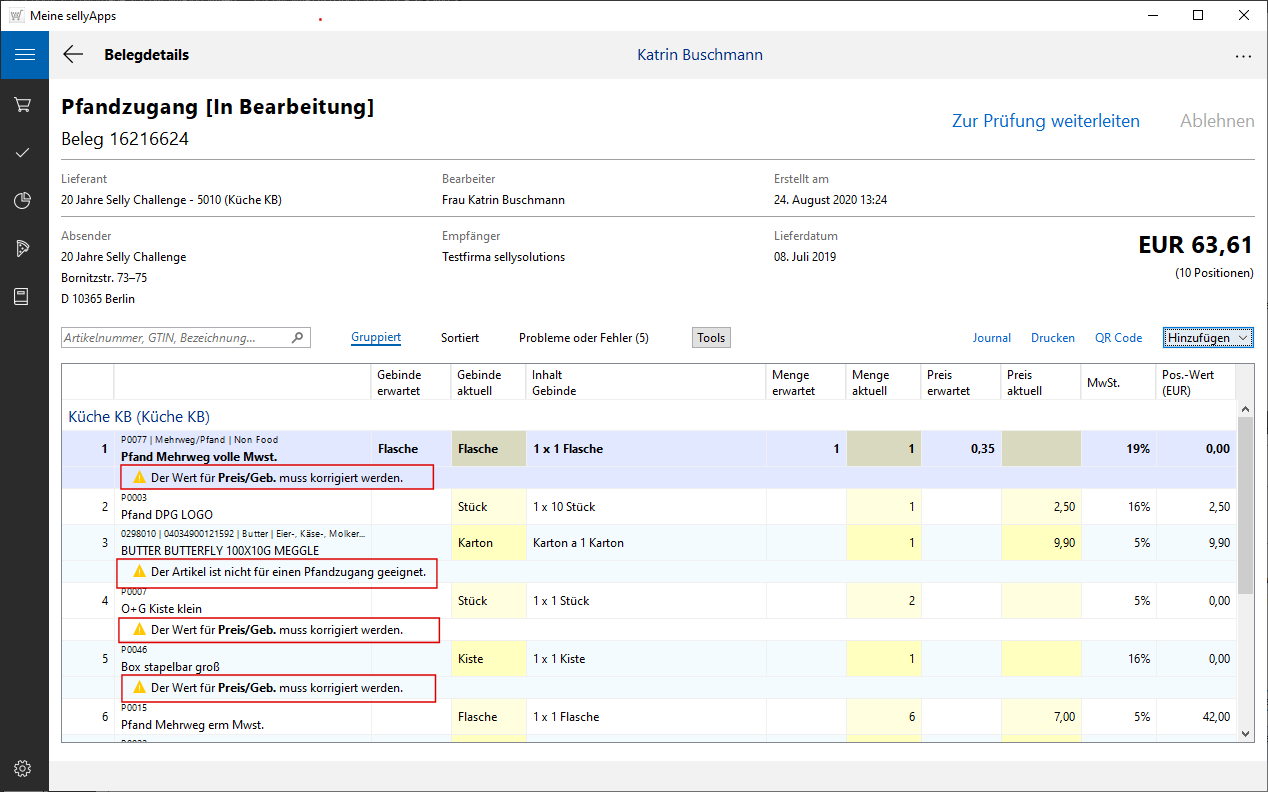The image size is (1268, 792).
Task: Open the shopping cart section in sidebar
Action: coord(24,105)
